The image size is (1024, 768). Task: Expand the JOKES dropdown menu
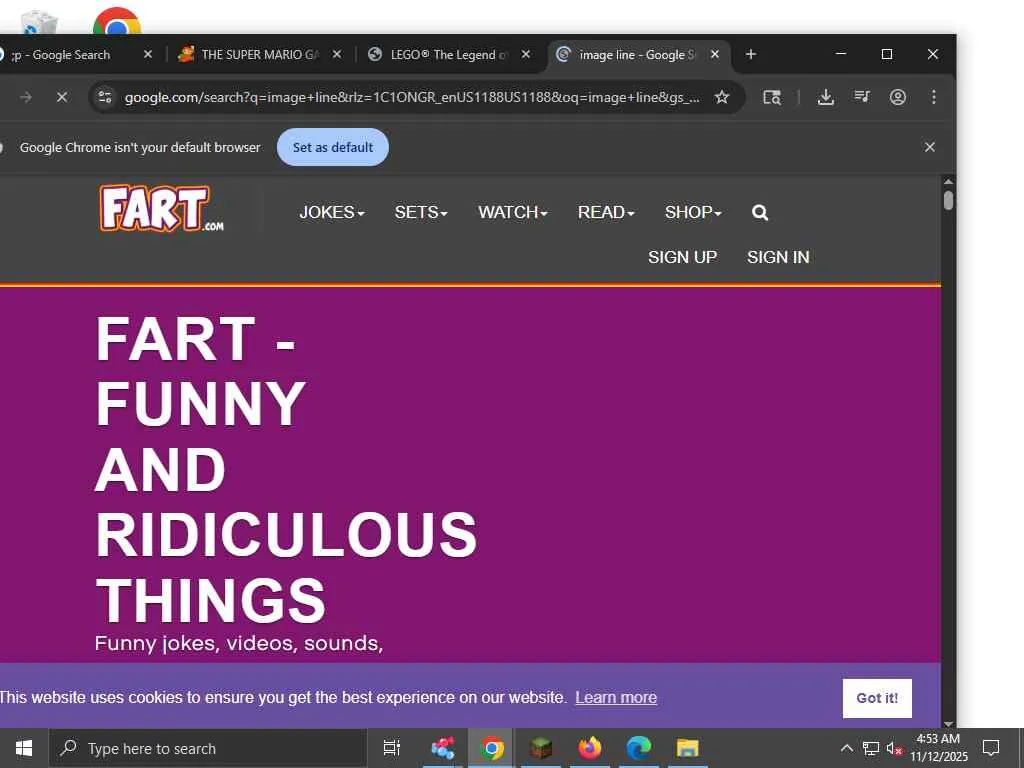click(332, 212)
